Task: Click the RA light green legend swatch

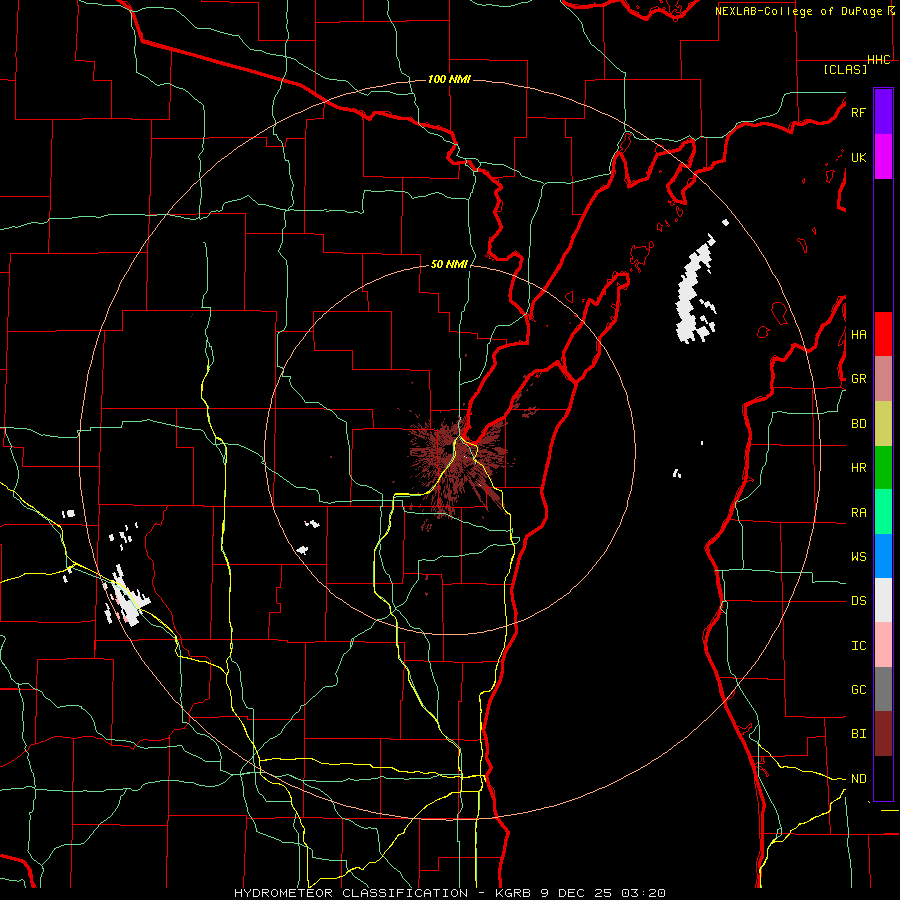Action: pos(883,512)
